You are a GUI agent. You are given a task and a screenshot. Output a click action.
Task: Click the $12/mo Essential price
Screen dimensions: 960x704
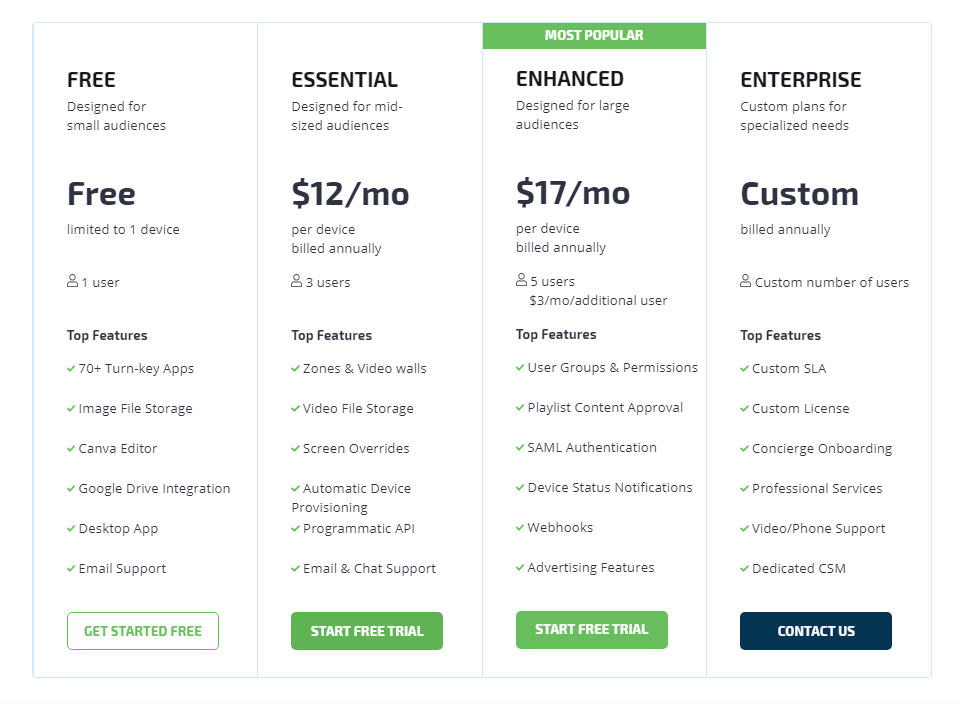(x=350, y=193)
